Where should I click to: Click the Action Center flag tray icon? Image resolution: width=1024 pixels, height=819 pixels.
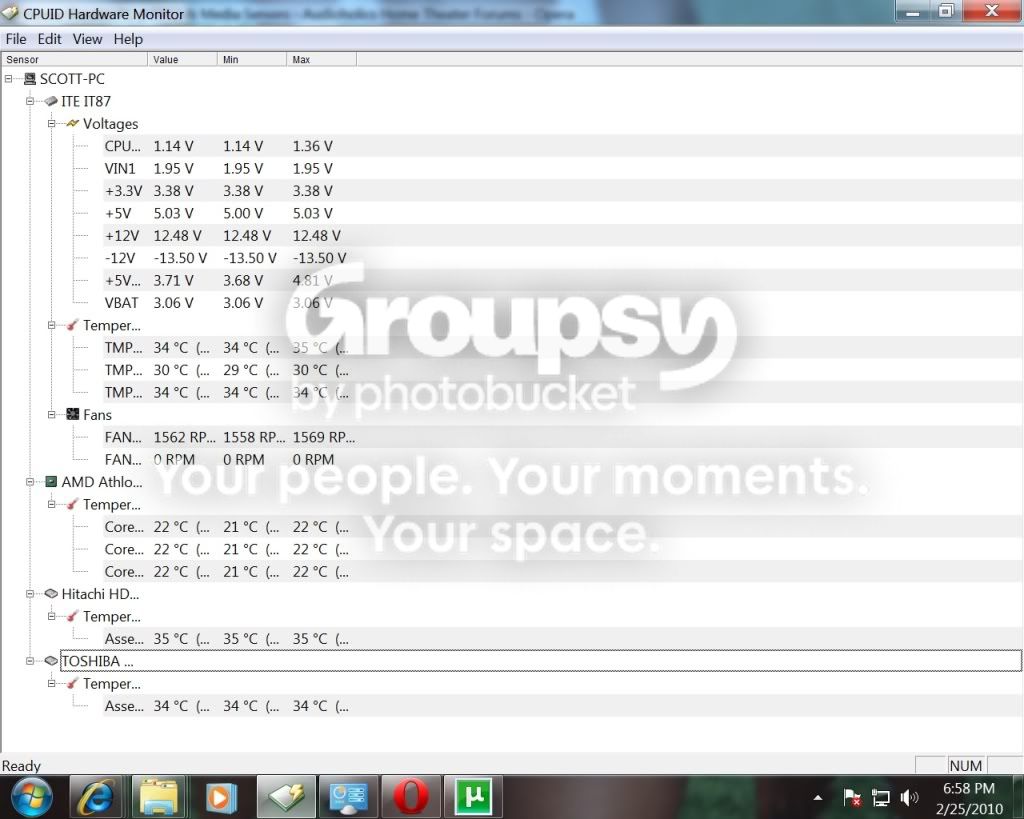(x=852, y=797)
